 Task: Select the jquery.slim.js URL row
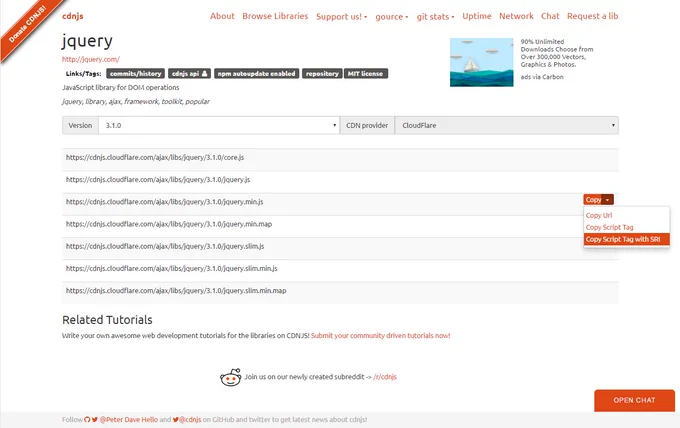(x=340, y=246)
